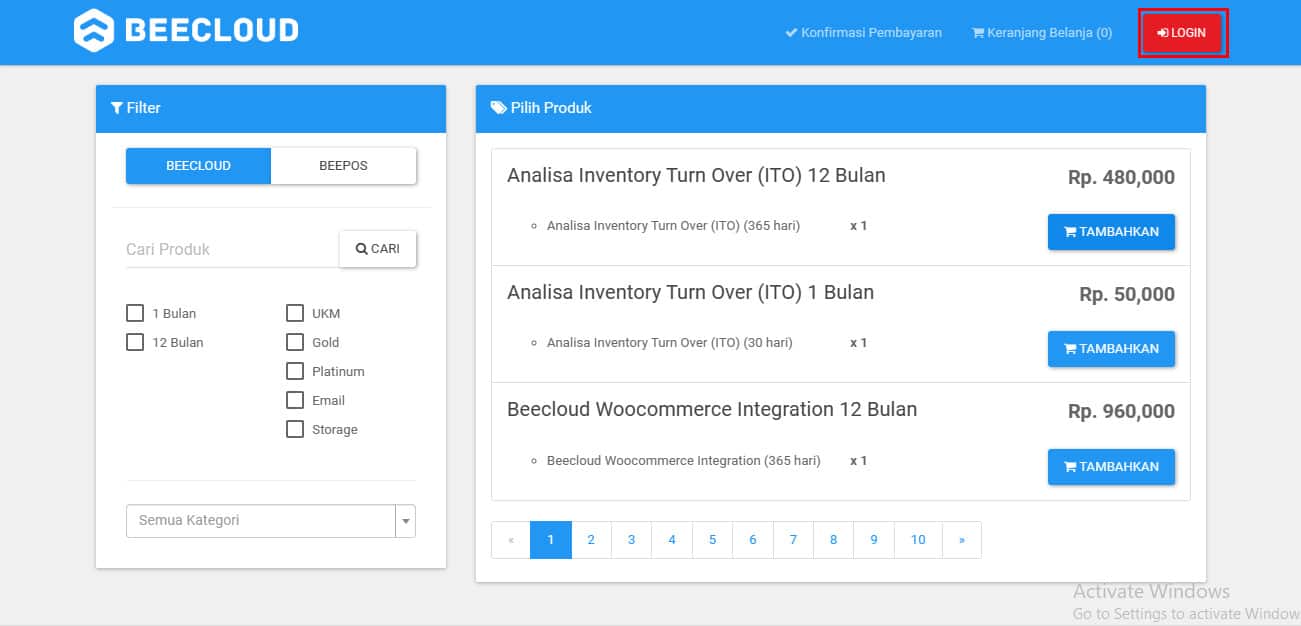The height and width of the screenshot is (626, 1301).
Task: Add Analisa ITO 12 Bulan with TAMBAHKAN
Action: click(1111, 232)
